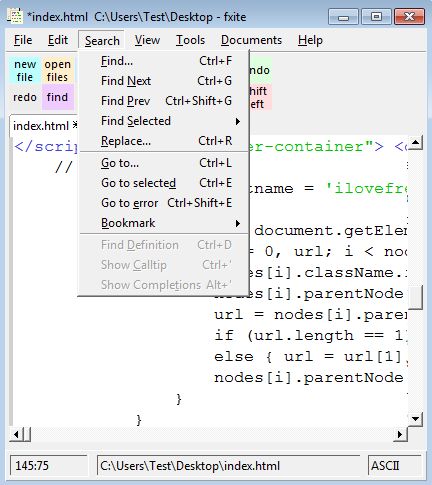Click the fxite application icon in title bar
This screenshot has width=432, height=485.
pos(15,16)
